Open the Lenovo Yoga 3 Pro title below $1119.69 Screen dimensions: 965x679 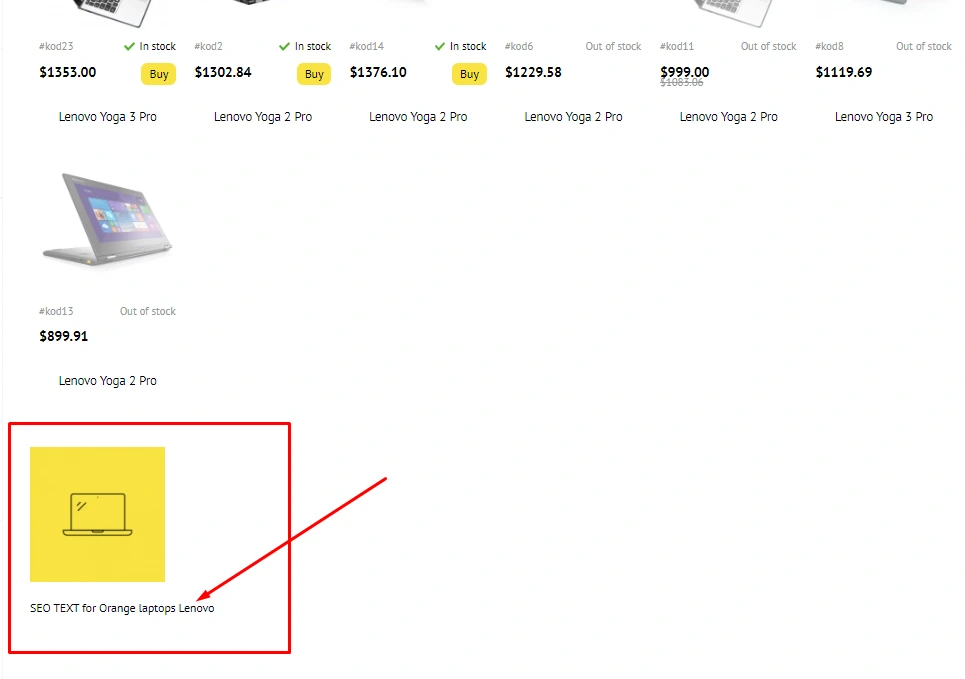tap(884, 117)
